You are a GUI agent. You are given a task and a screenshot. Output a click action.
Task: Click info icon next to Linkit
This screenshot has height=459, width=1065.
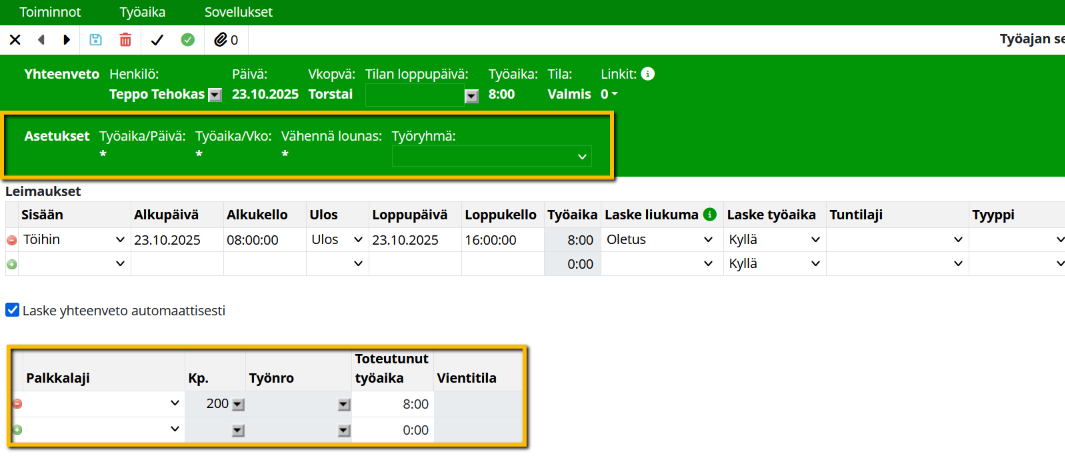coord(648,74)
